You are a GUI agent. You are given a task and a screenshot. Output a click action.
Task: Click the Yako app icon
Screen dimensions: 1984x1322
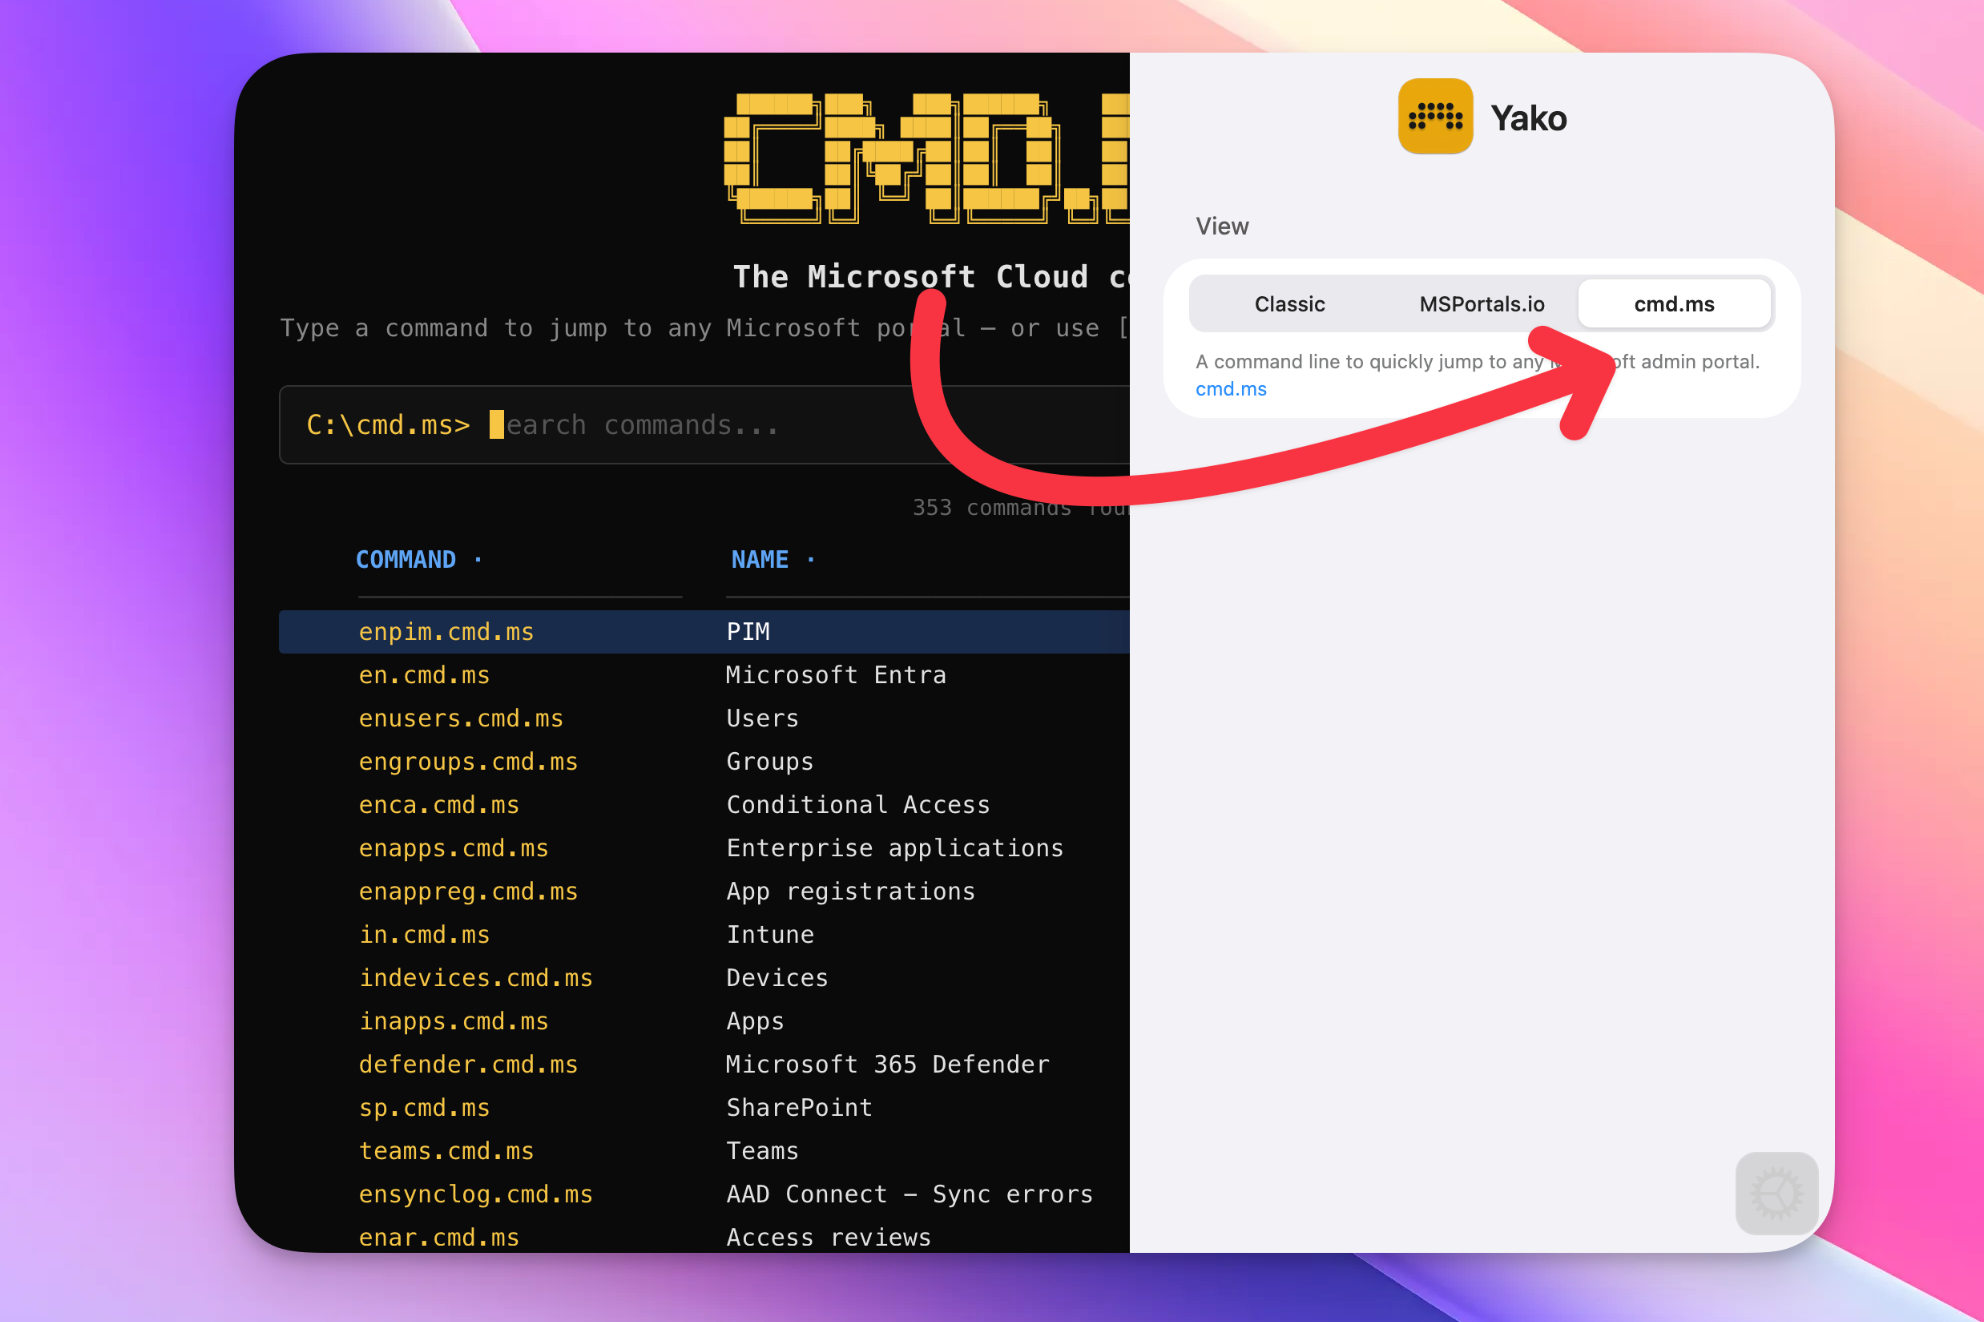(x=1435, y=116)
